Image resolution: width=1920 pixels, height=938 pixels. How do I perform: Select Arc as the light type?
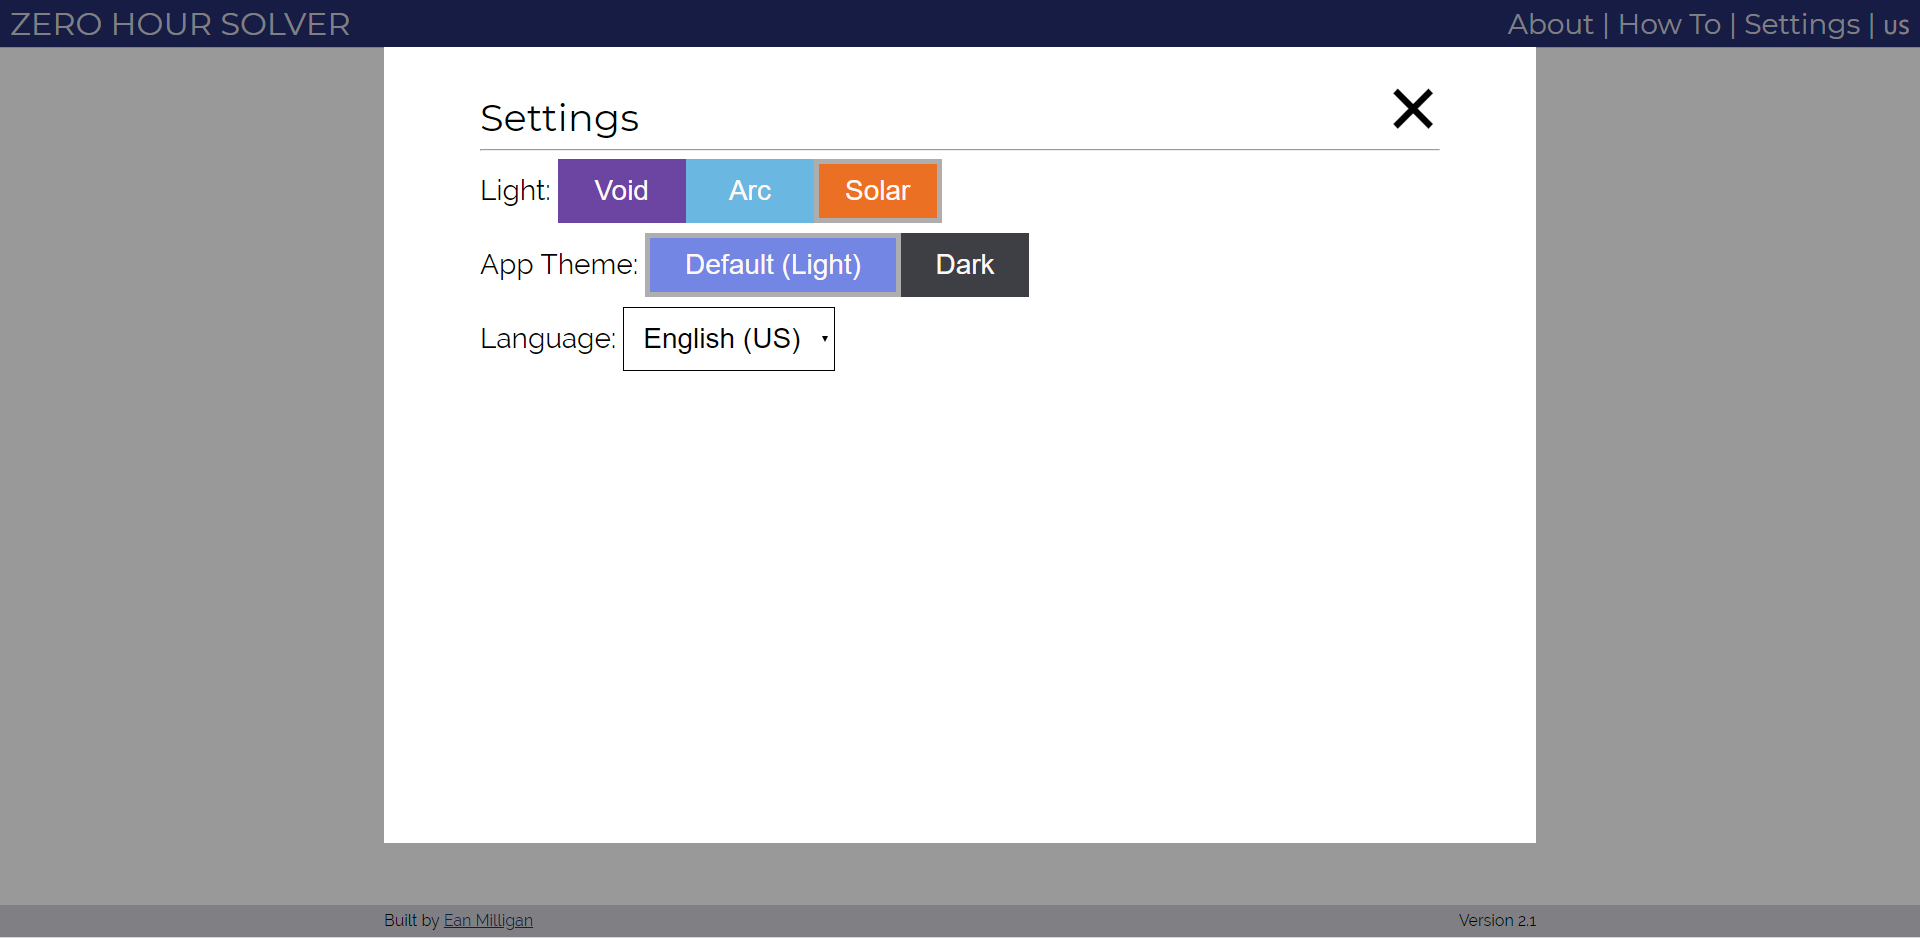pos(749,191)
